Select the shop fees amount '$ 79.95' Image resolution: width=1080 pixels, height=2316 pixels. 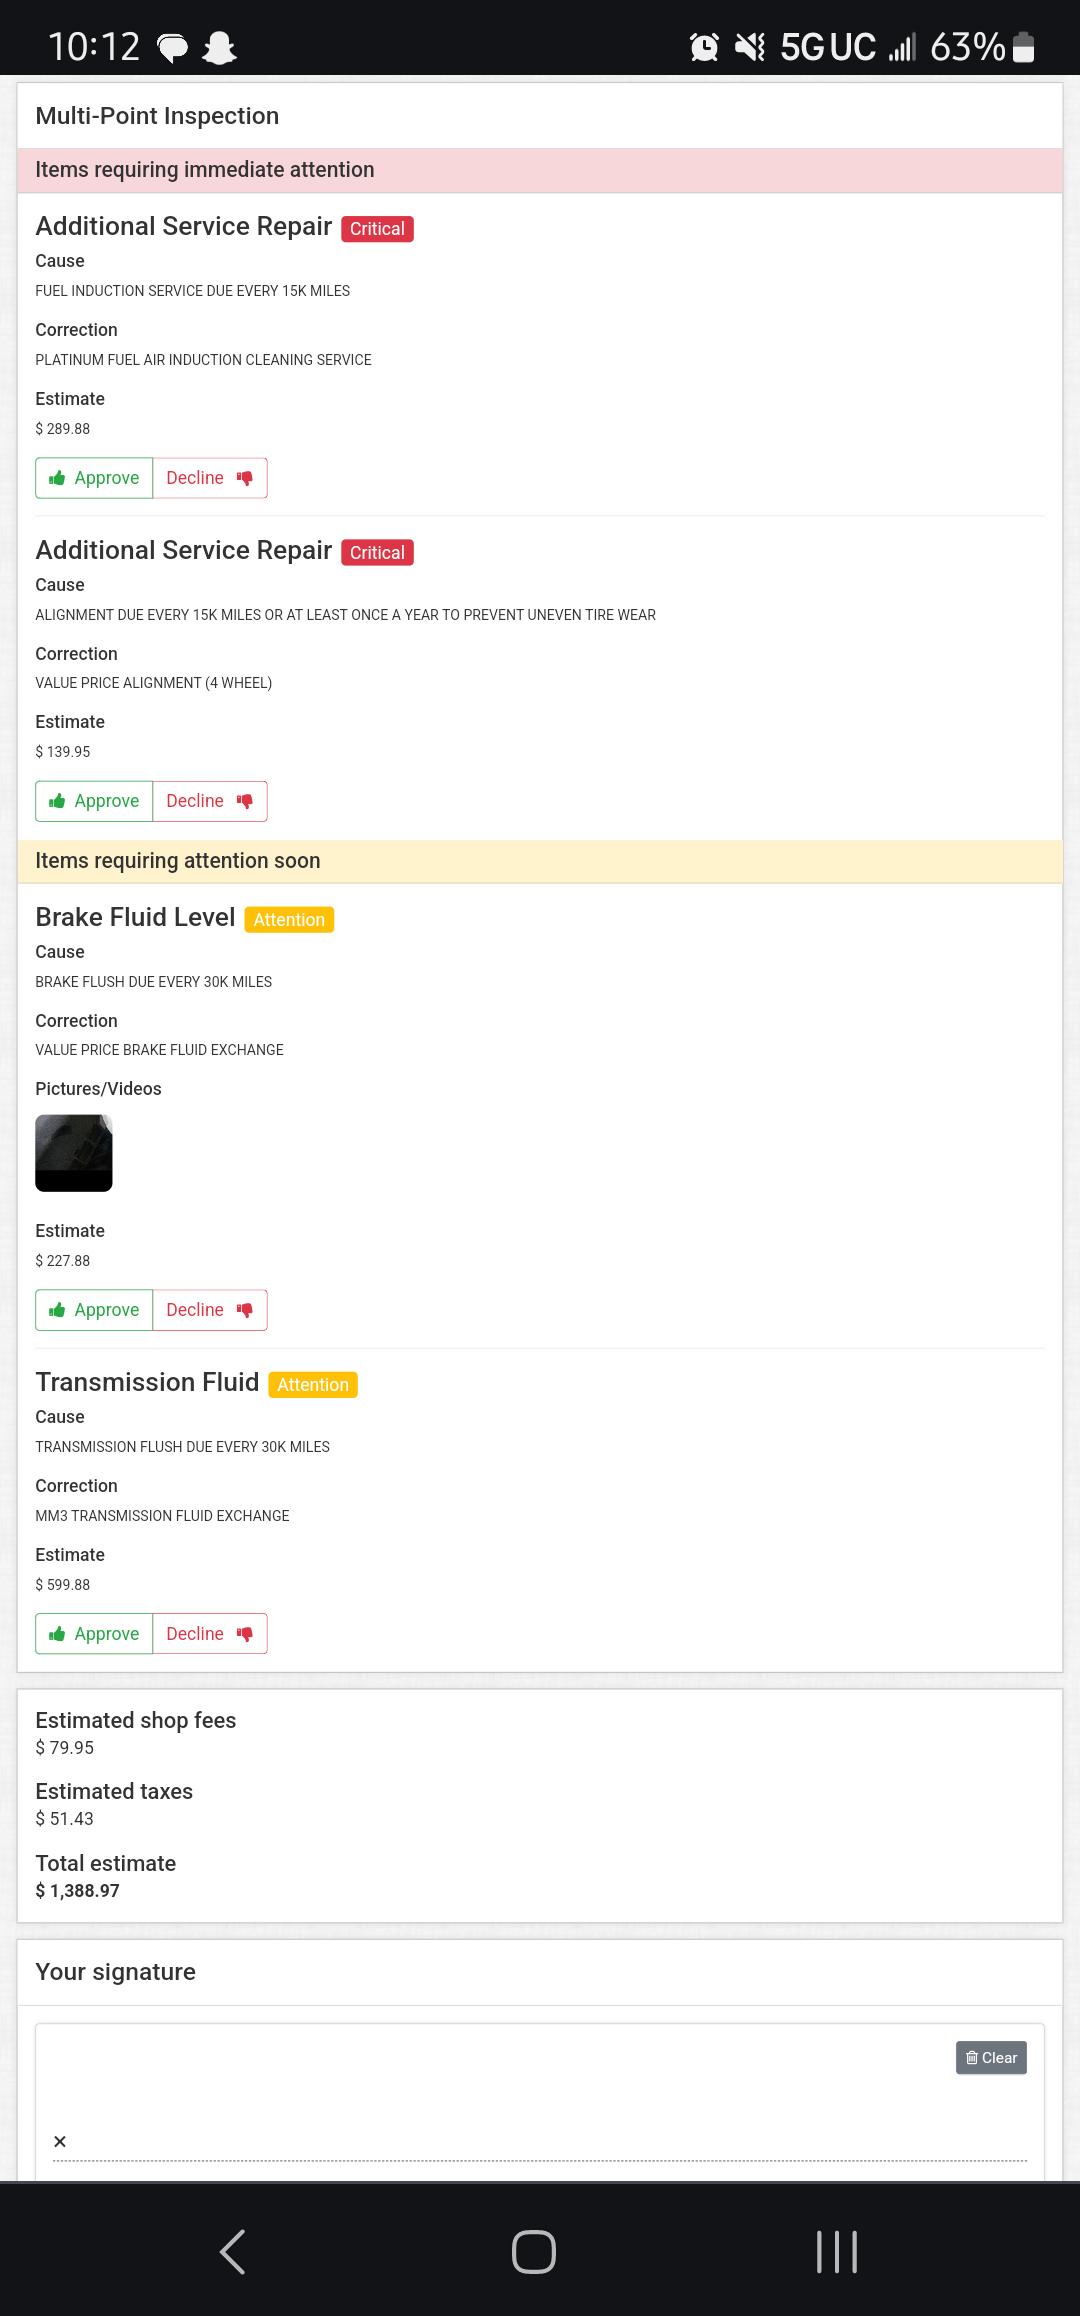pos(64,1748)
